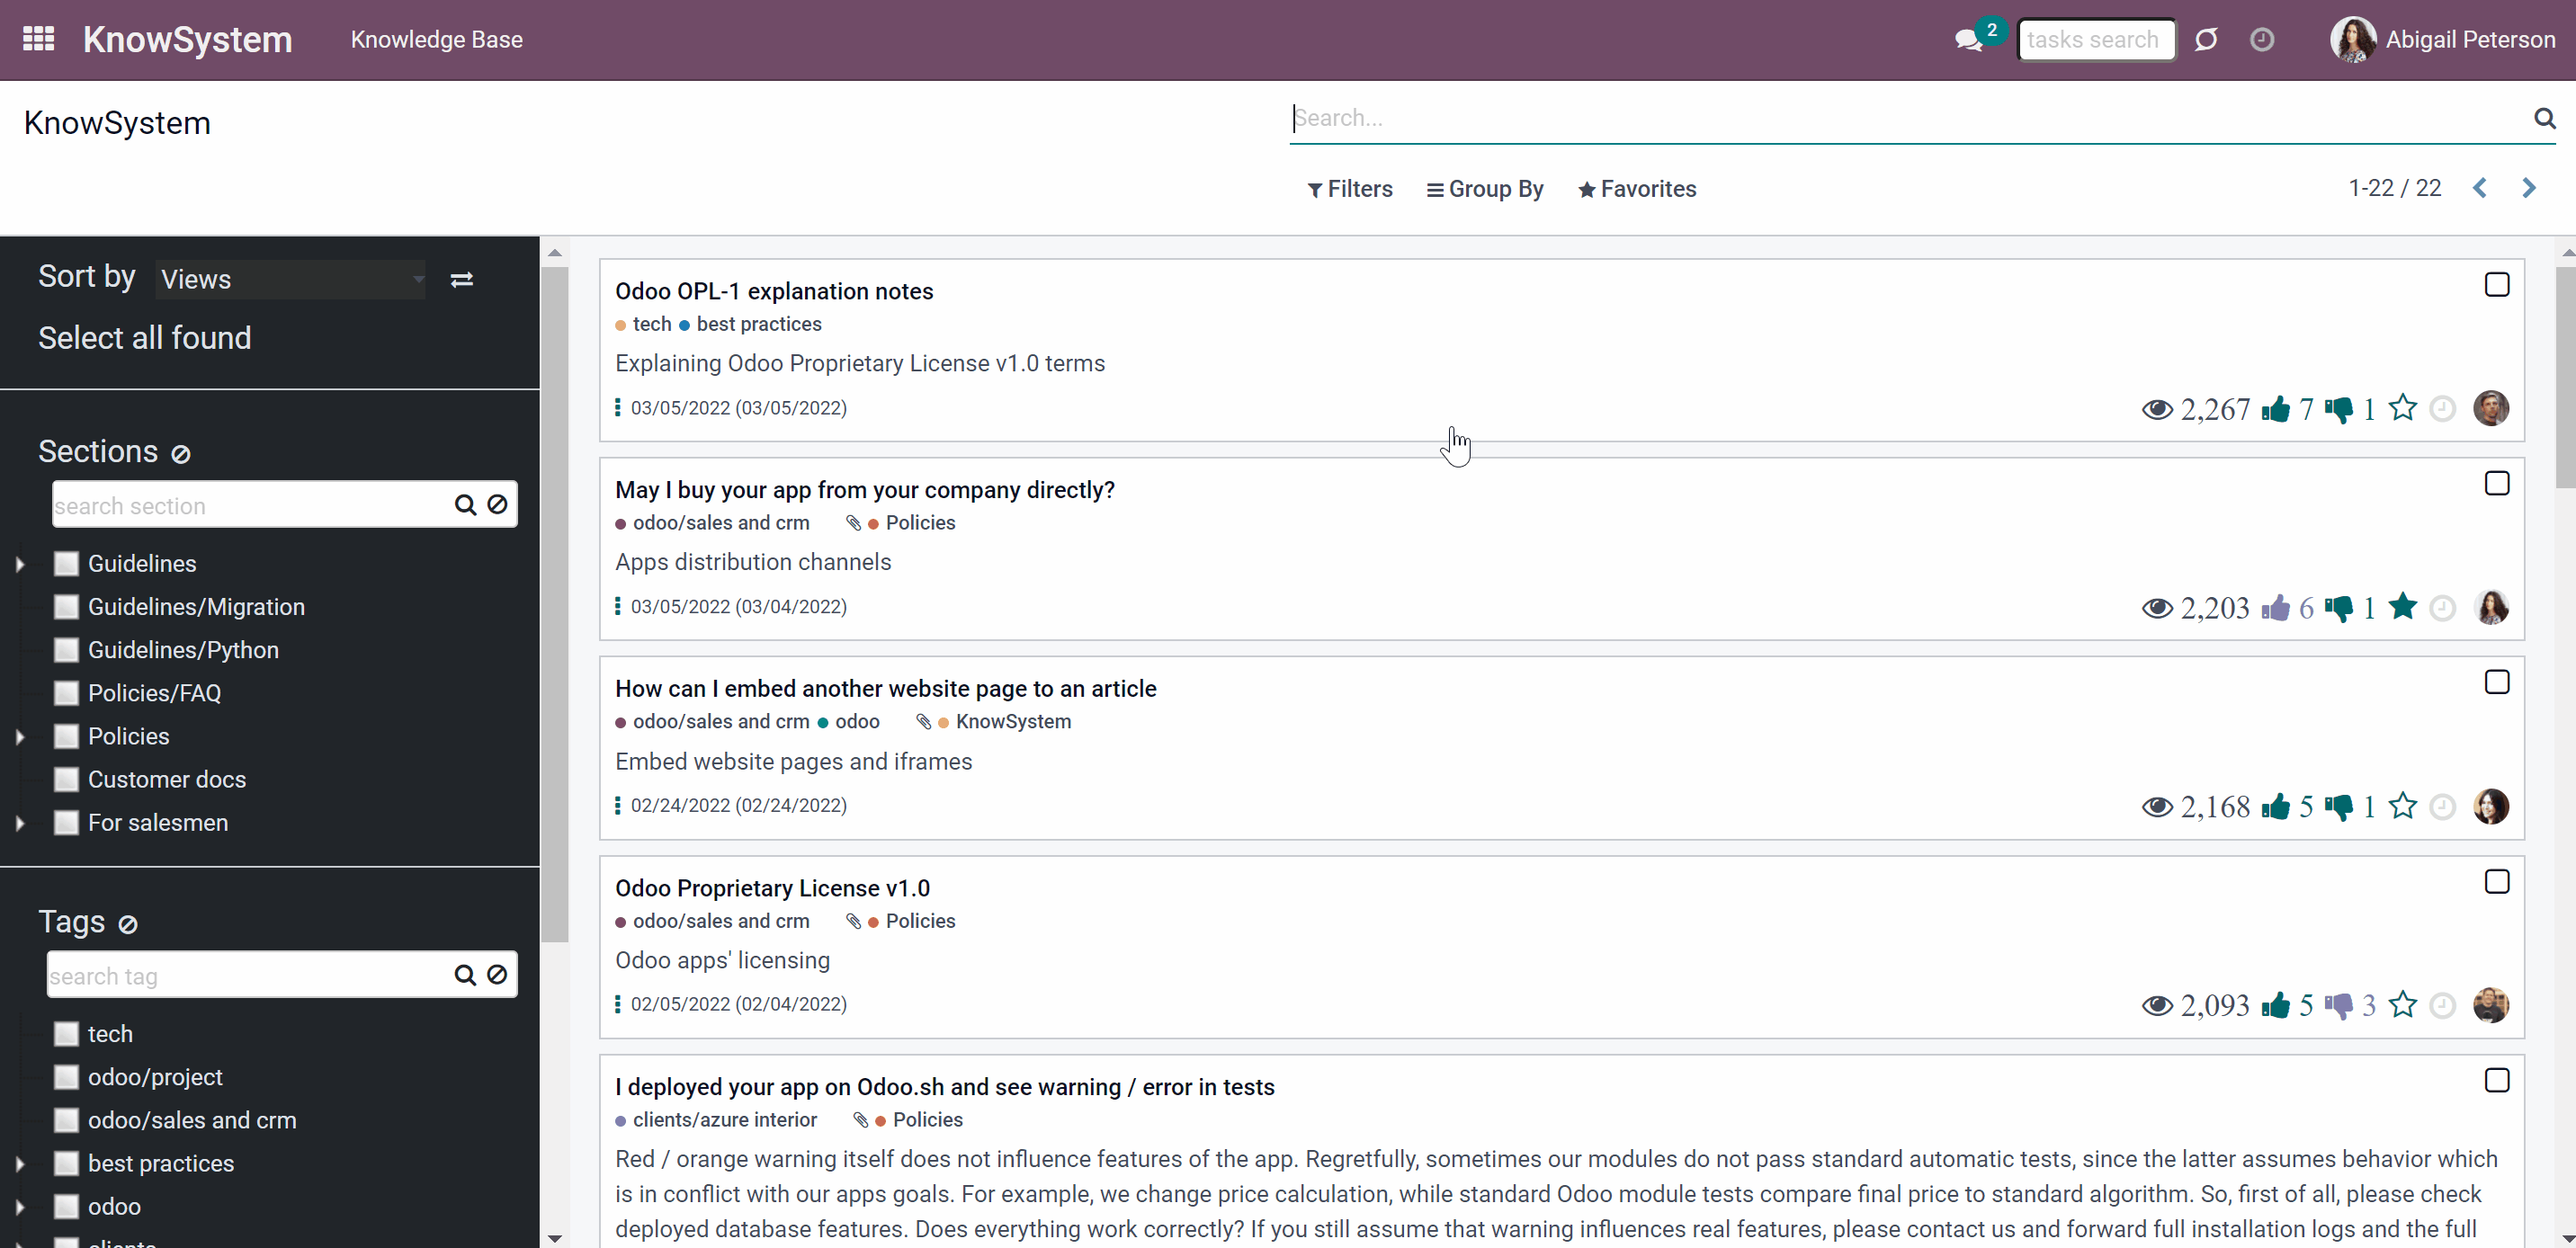This screenshot has width=2576, height=1248.
Task: Open the Odoo.sh warning article title
Action: [x=945, y=1087]
